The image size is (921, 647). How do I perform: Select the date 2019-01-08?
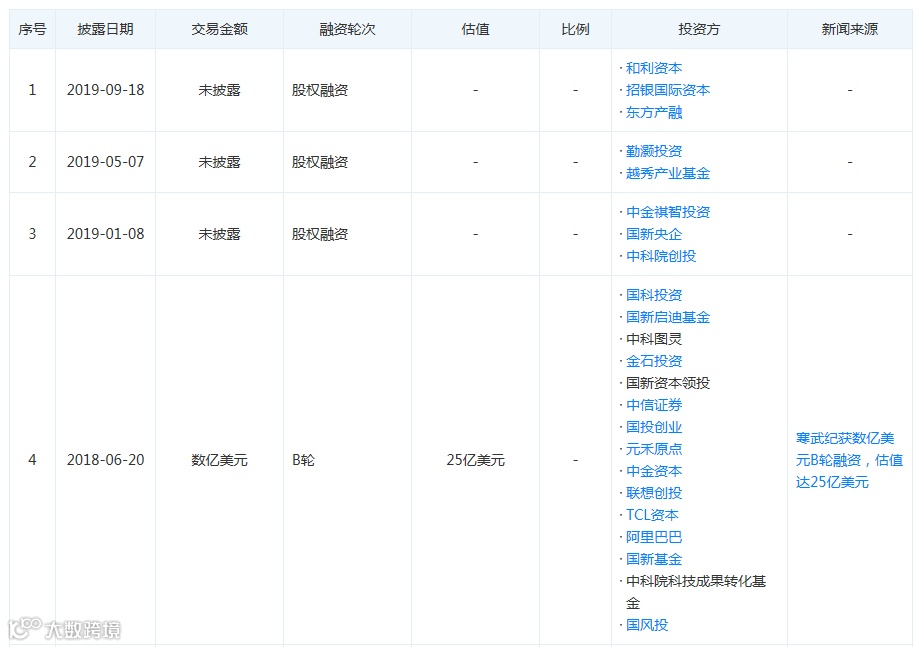pyautogui.click(x=106, y=234)
